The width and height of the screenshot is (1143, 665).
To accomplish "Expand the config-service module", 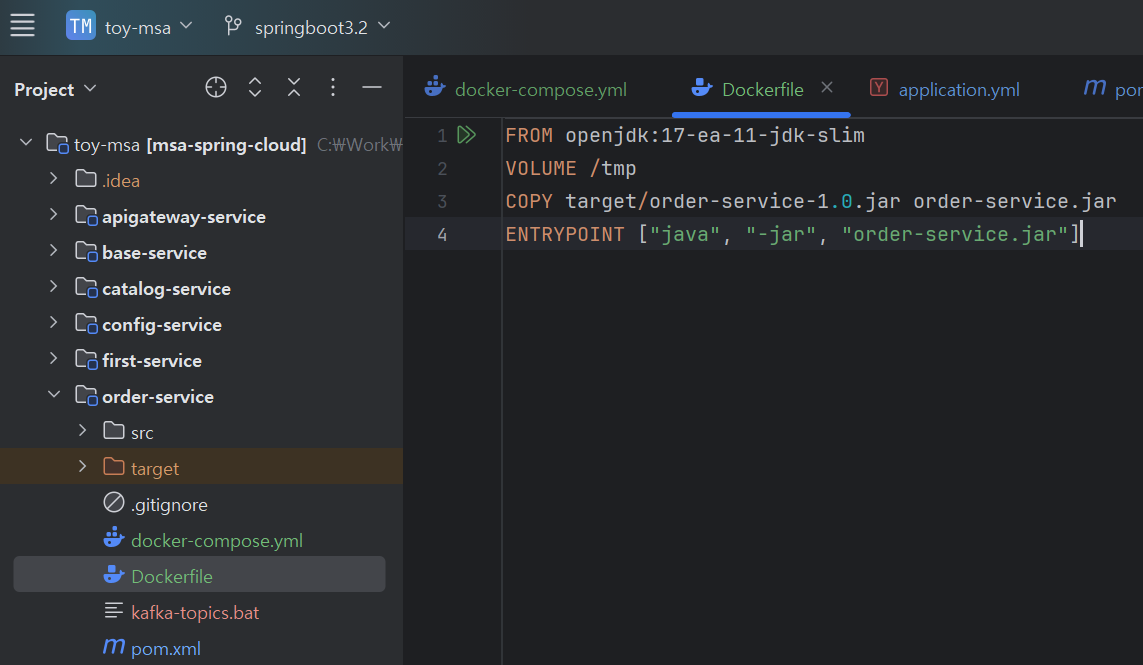I will [53, 323].
